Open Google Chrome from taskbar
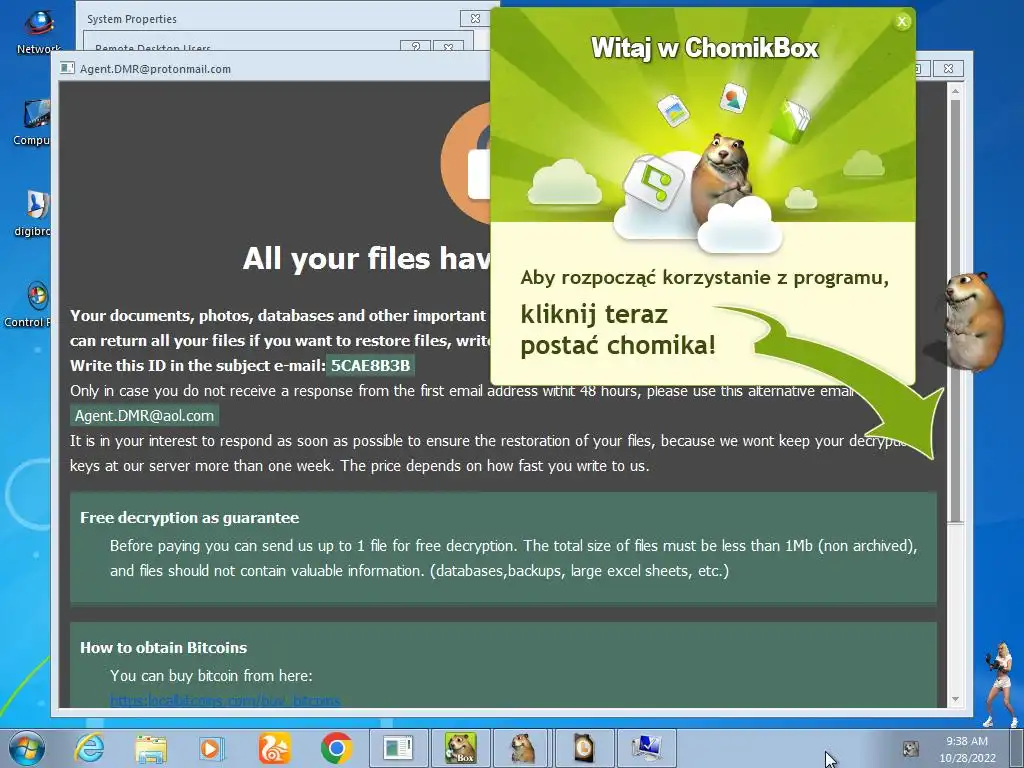 coord(336,748)
